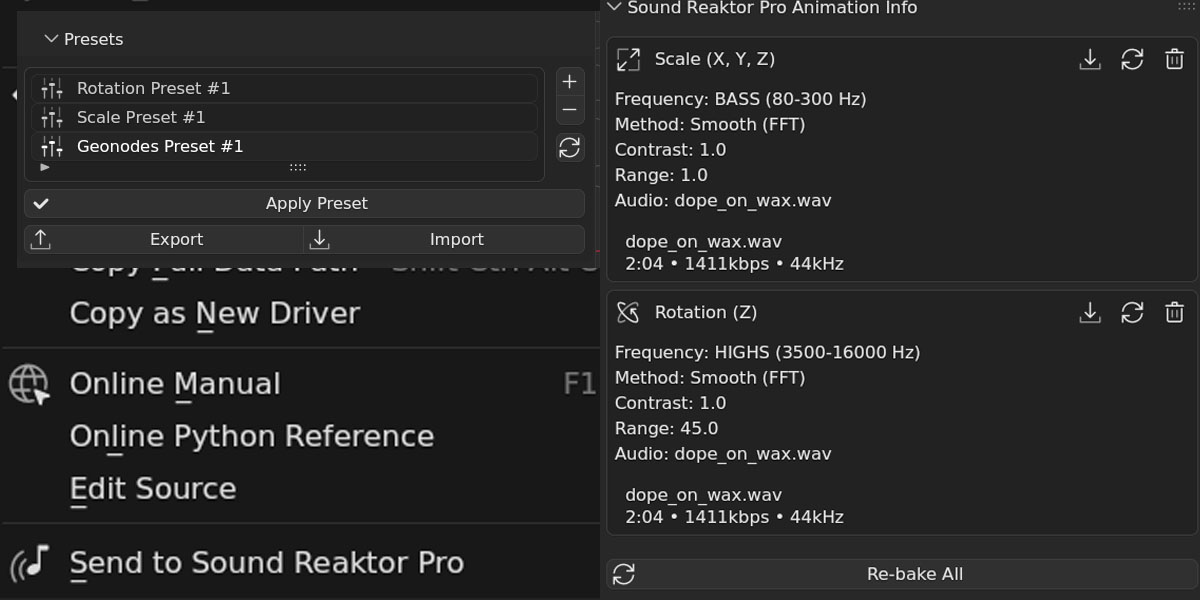Image resolution: width=1200 pixels, height=600 pixels.
Task: Click the 'Rotation (Z)' title text
Action: (706, 312)
